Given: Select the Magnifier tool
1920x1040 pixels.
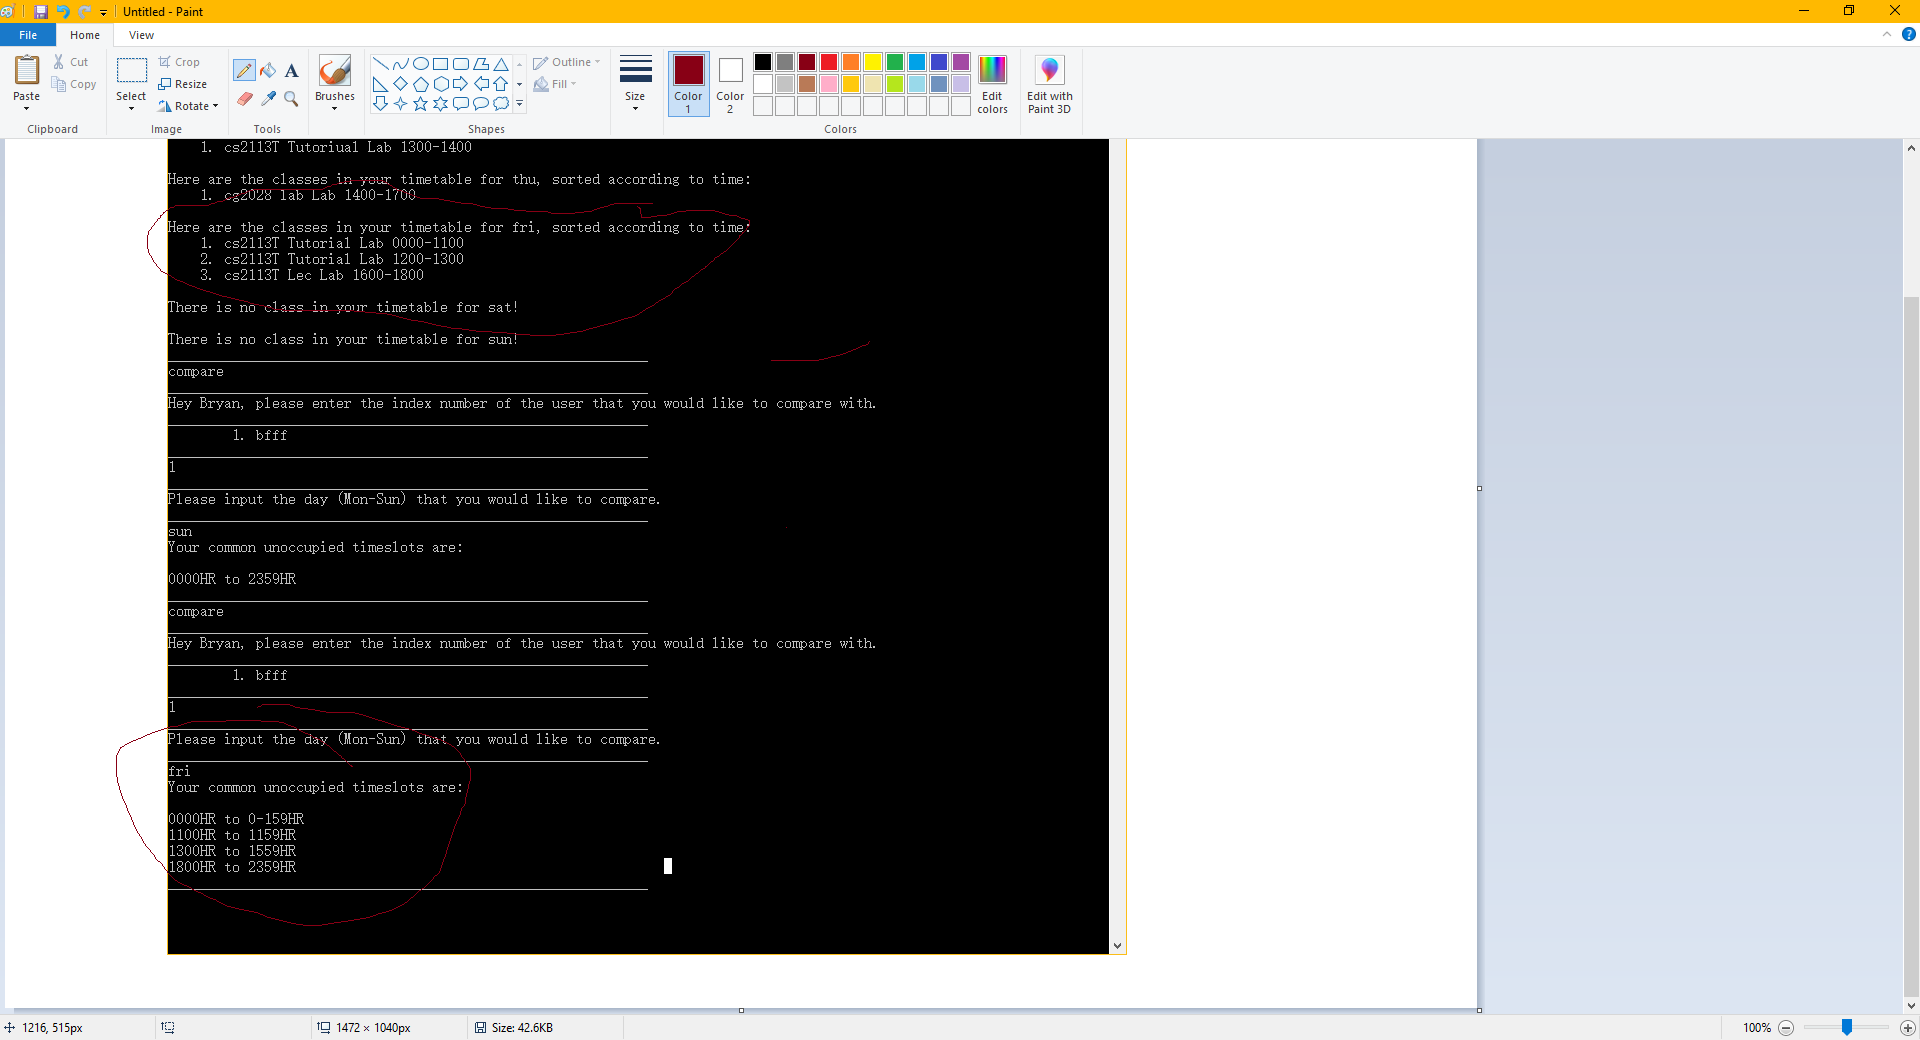Looking at the screenshot, I should pyautogui.click(x=291, y=98).
